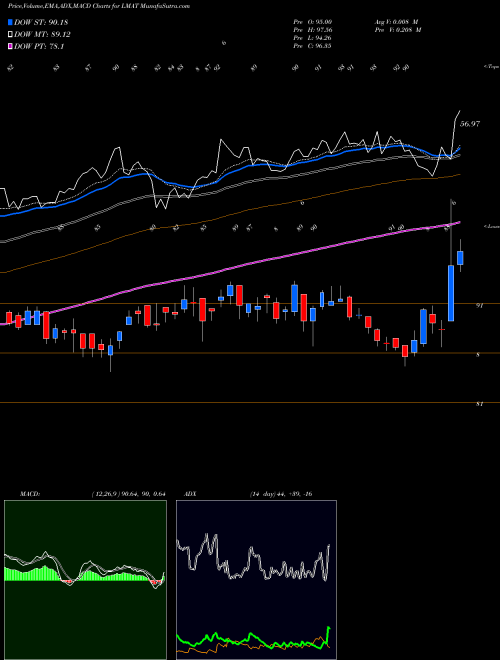Viewport: 500px width, 660px height.
Task: Click the MACD (12,26,9) parameters text
Action: pyautogui.click(x=128, y=494)
